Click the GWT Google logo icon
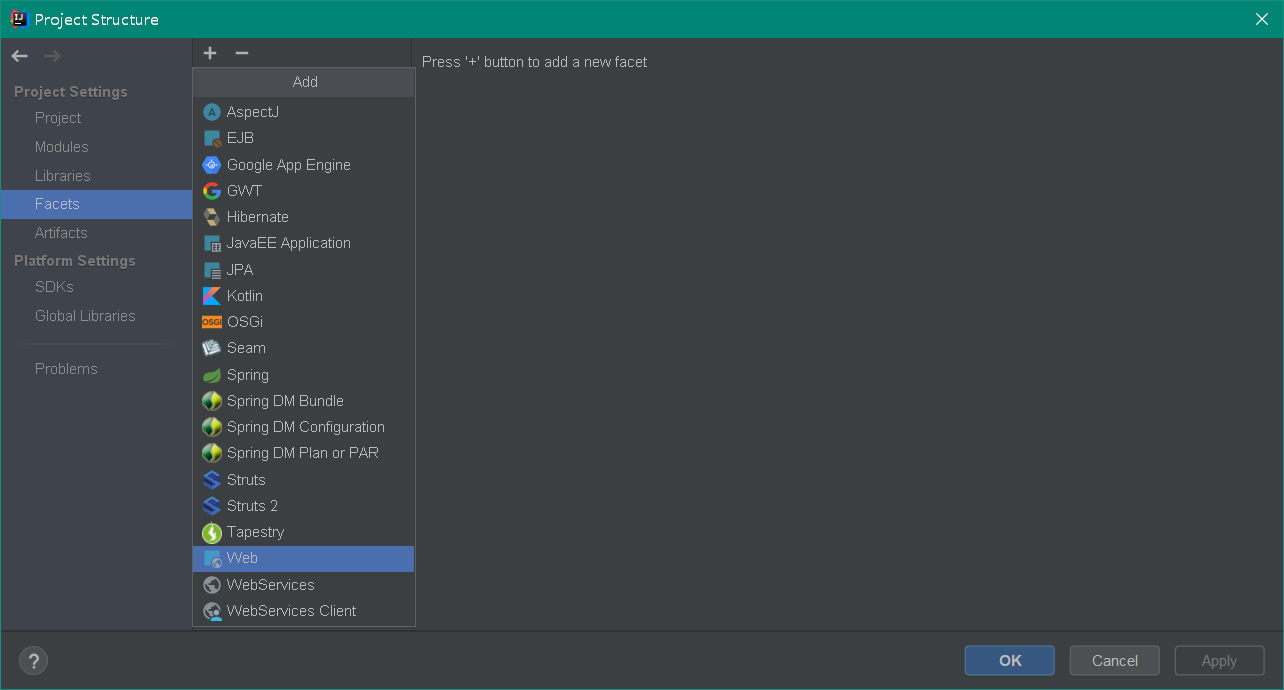1284x690 pixels. tap(211, 191)
